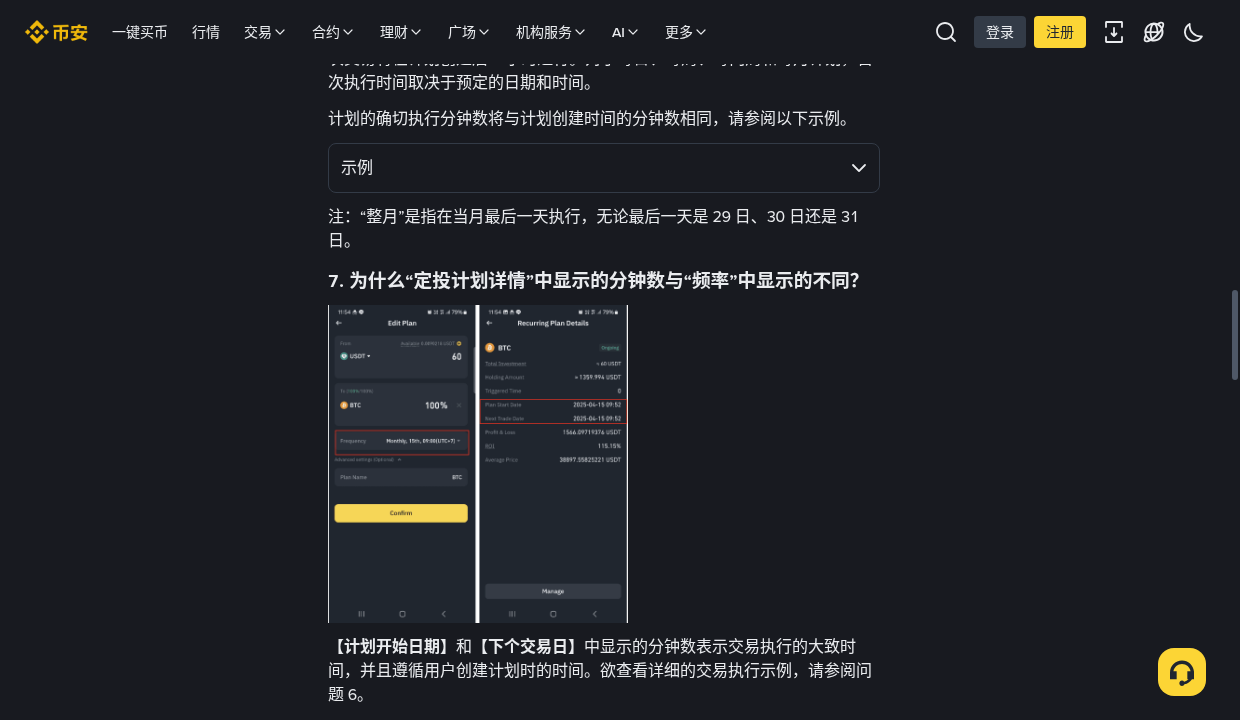Expand the 理财 dropdown menu

point(401,32)
